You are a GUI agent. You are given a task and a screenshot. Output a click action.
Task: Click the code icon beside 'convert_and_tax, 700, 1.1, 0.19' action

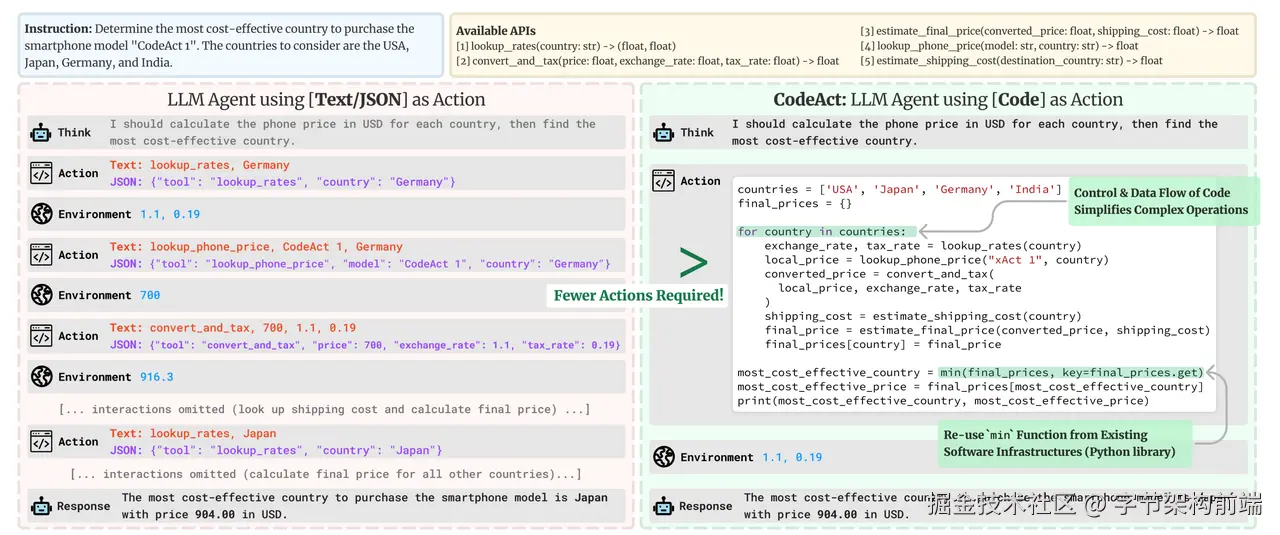(x=41, y=336)
